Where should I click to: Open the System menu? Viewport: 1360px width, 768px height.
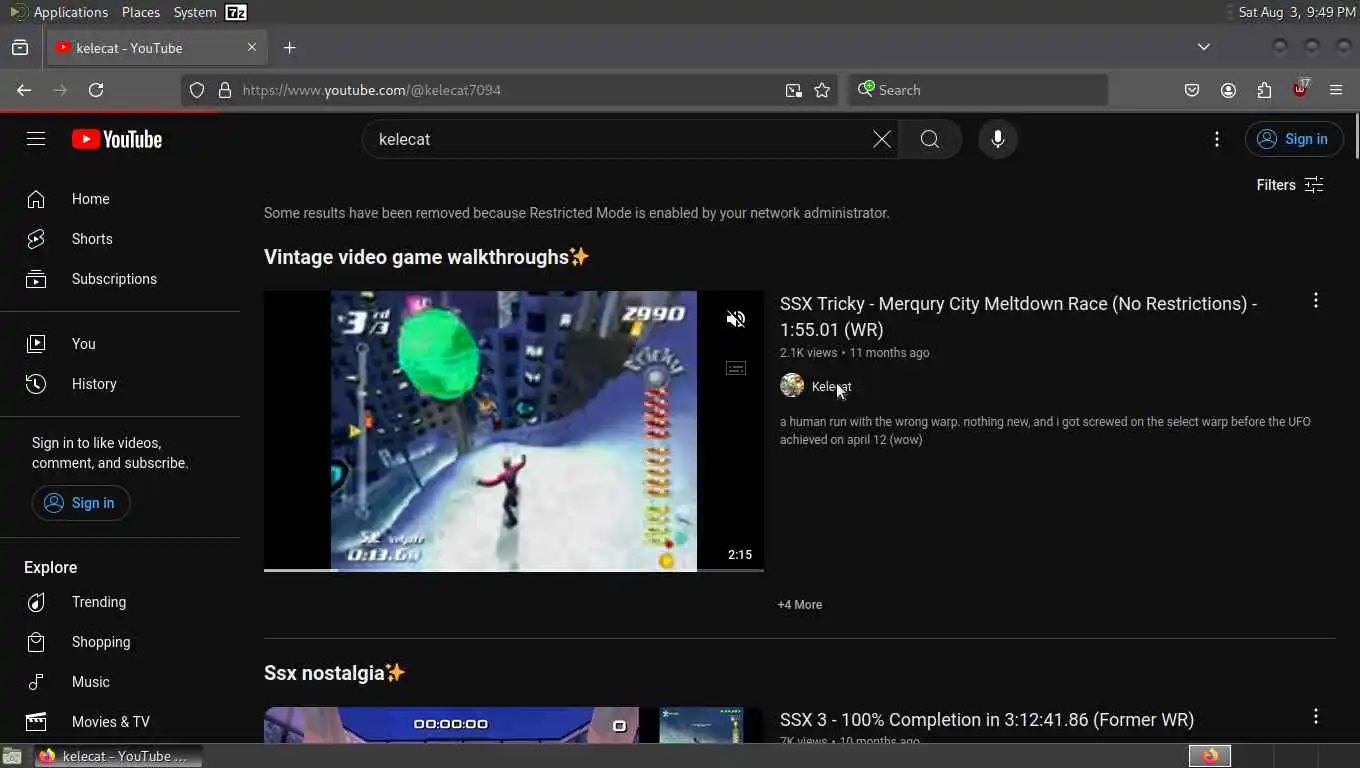(x=195, y=12)
